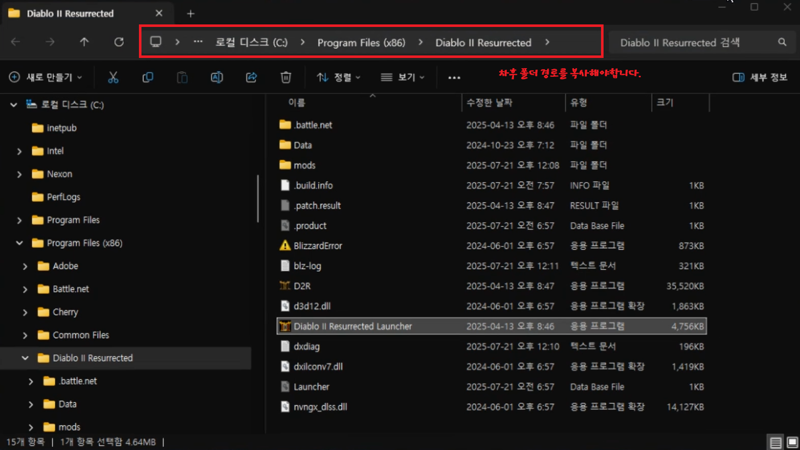Toggle the 세부 정보 details pane
The image size is (800, 450).
click(760, 78)
